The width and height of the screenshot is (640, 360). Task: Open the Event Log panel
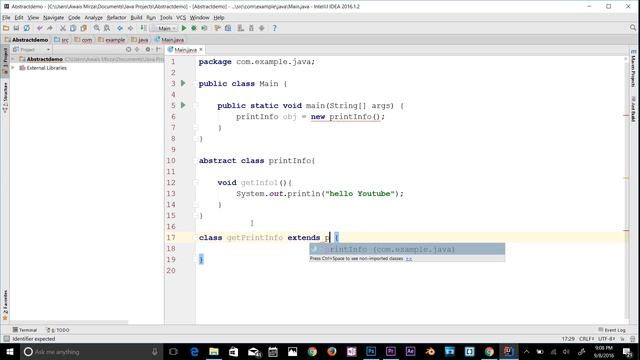pyautogui.click(x=612, y=330)
